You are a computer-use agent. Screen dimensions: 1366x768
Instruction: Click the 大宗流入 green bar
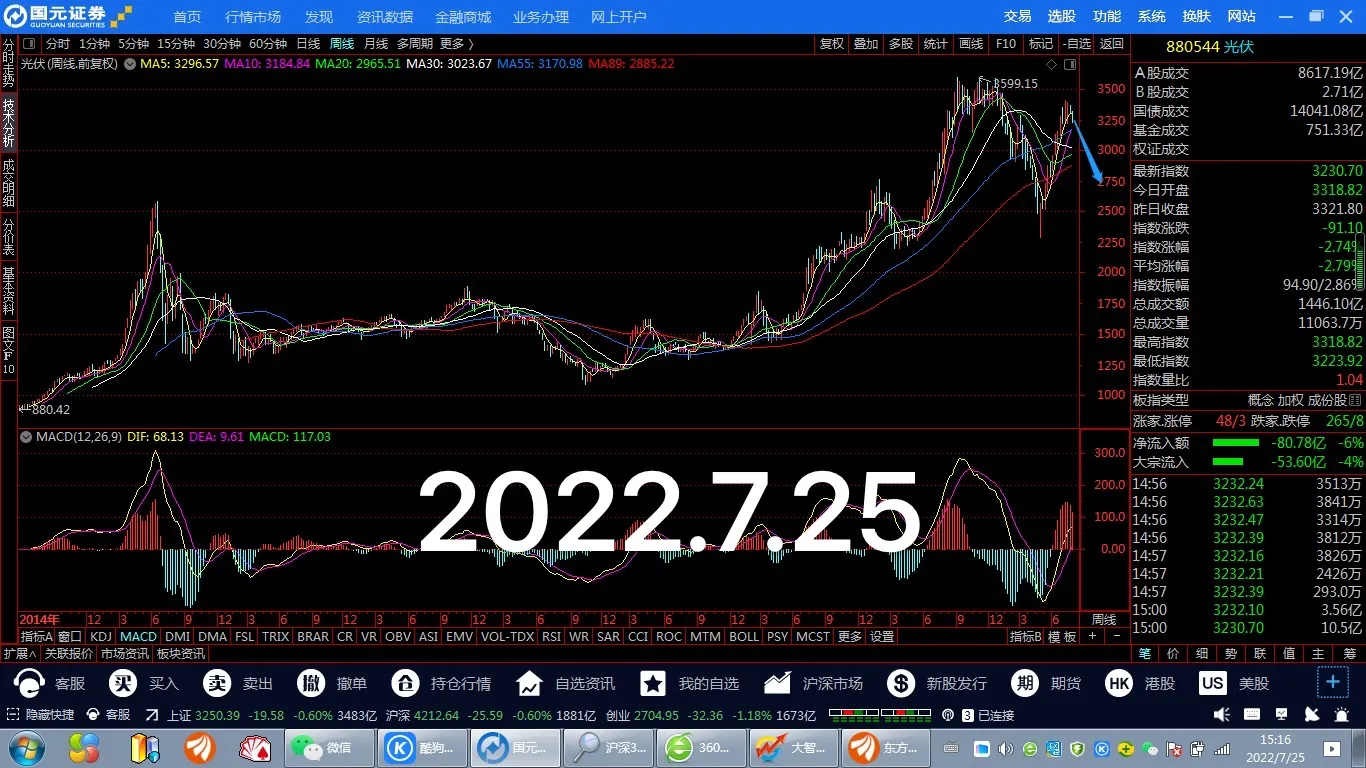[x=1228, y=461]
